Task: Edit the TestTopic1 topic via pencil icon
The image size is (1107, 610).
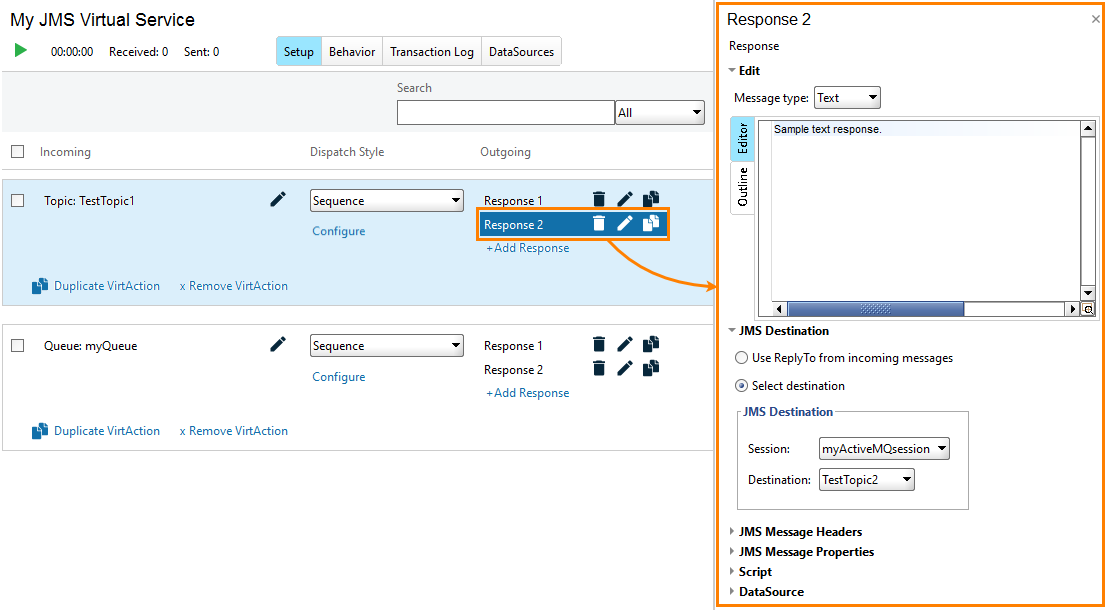Action: (277, 199)
